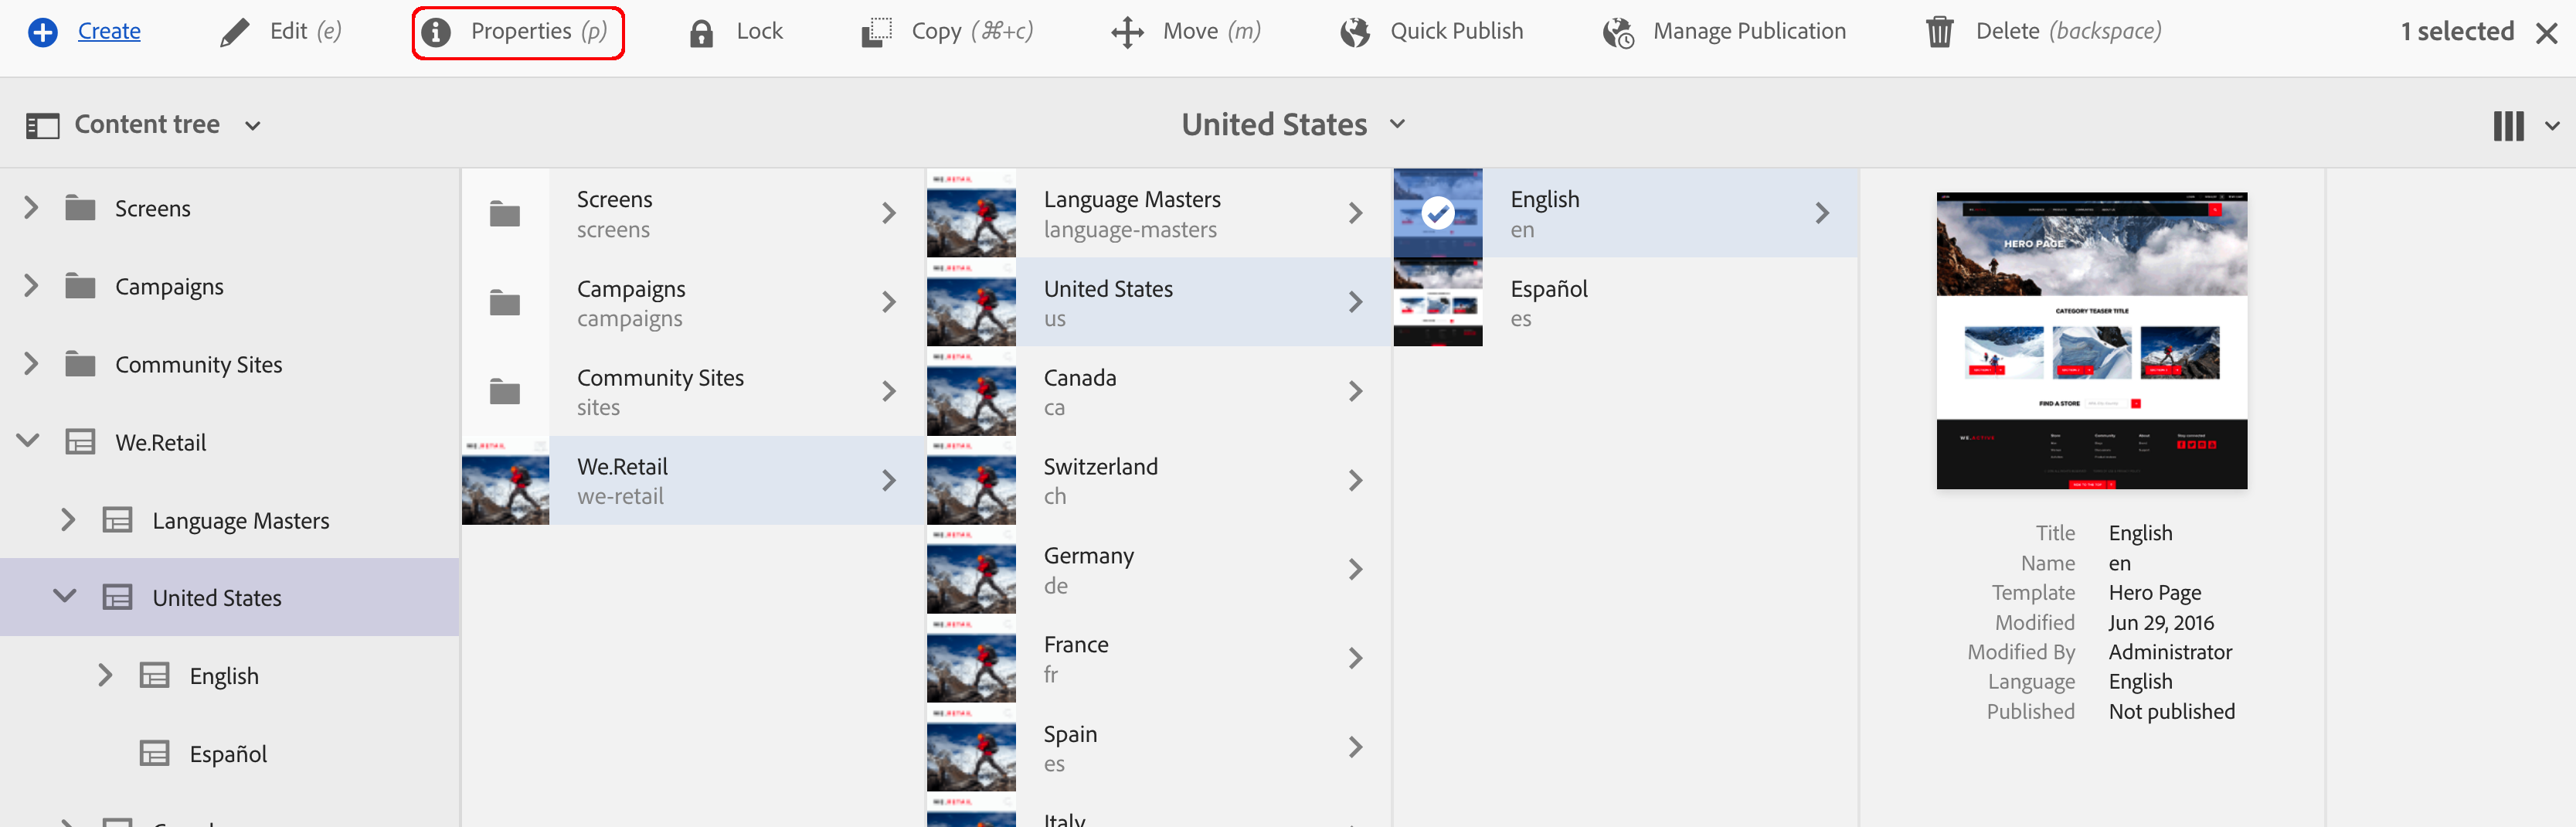Click the Content tree rail icon
The width and height of the screenshot is (2576, 827).
coord(42,125)
